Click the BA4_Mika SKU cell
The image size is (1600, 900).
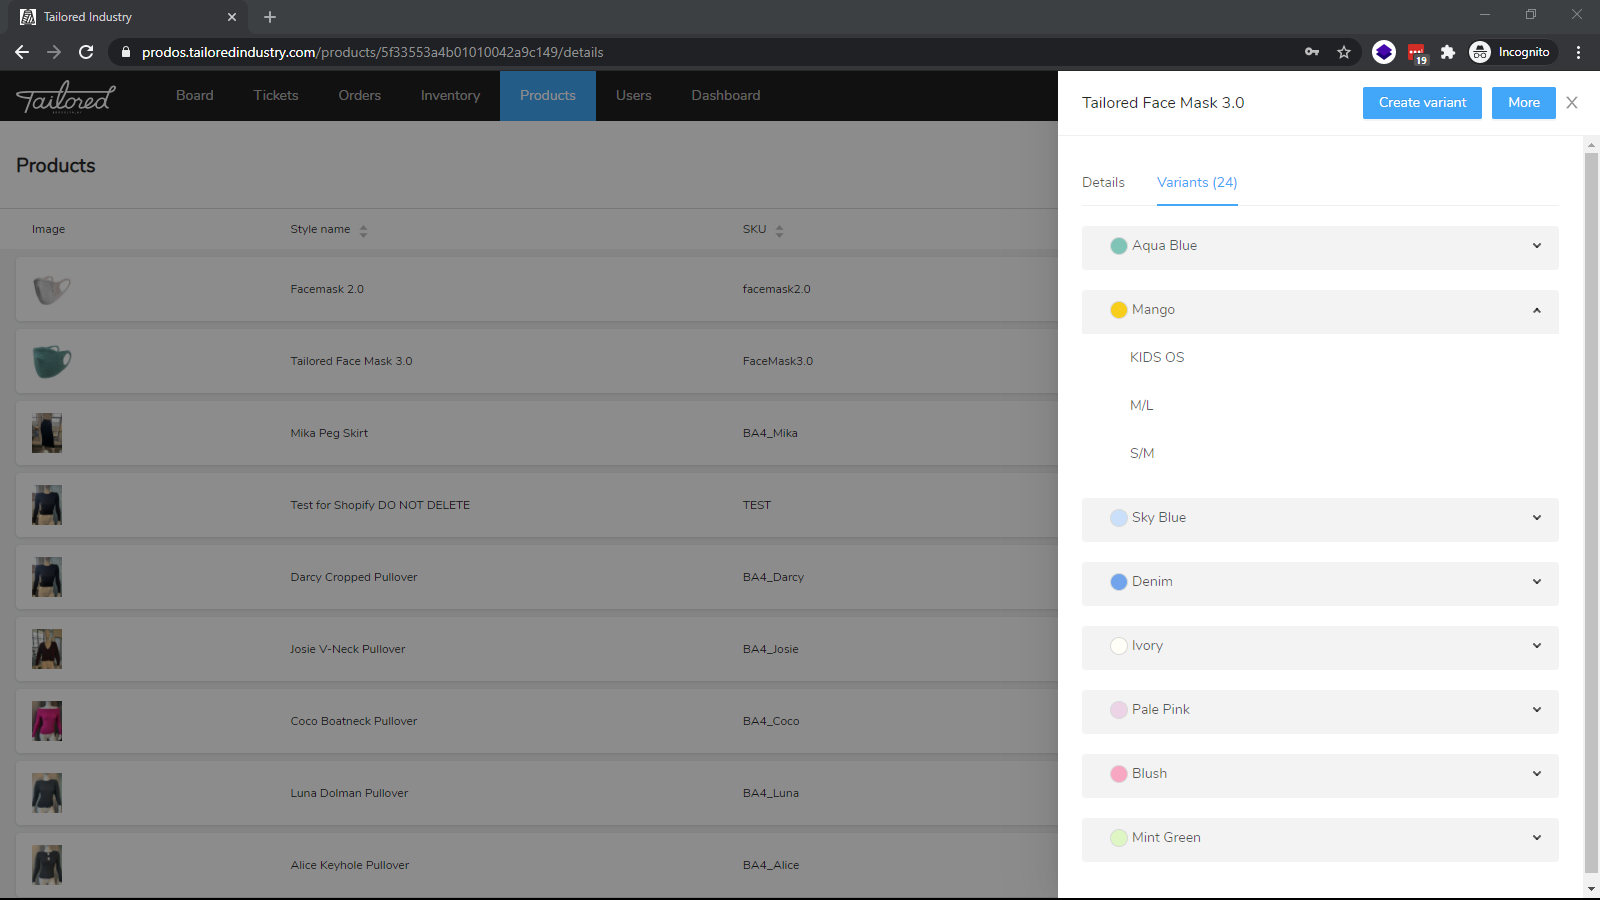tap(770, 434)
